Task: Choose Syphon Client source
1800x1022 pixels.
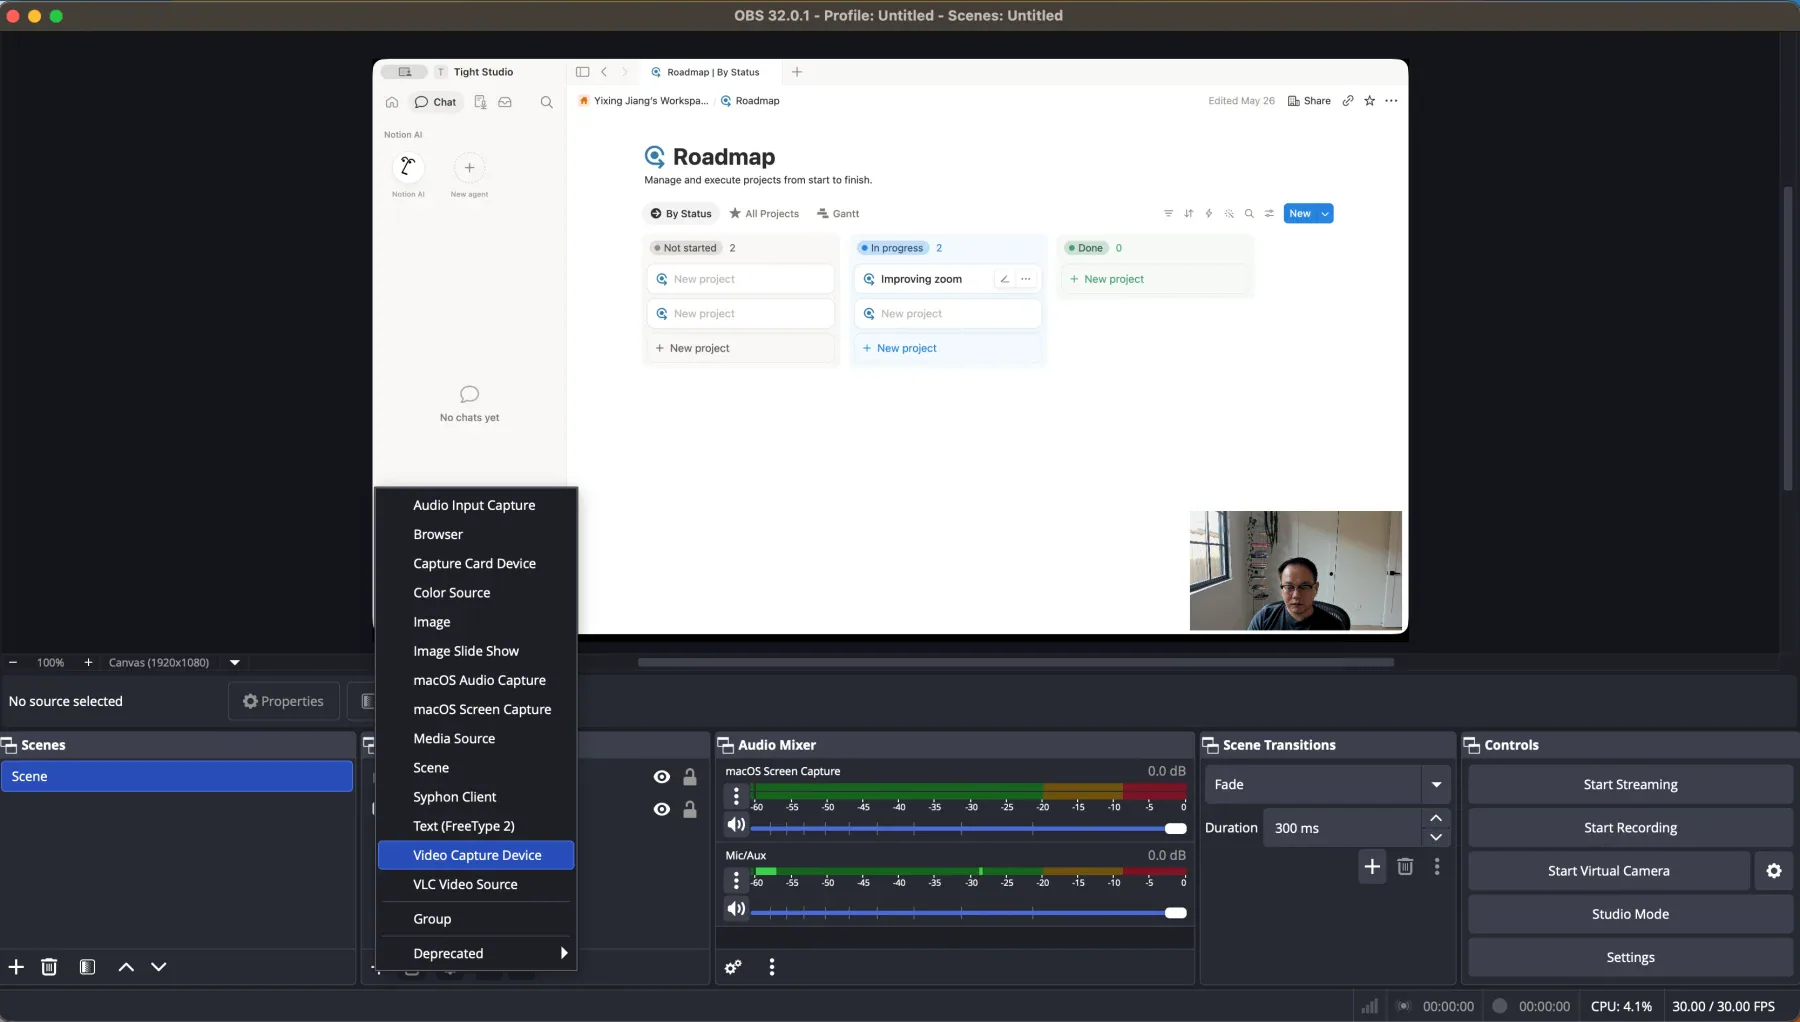Action: [x=476, y=797]
